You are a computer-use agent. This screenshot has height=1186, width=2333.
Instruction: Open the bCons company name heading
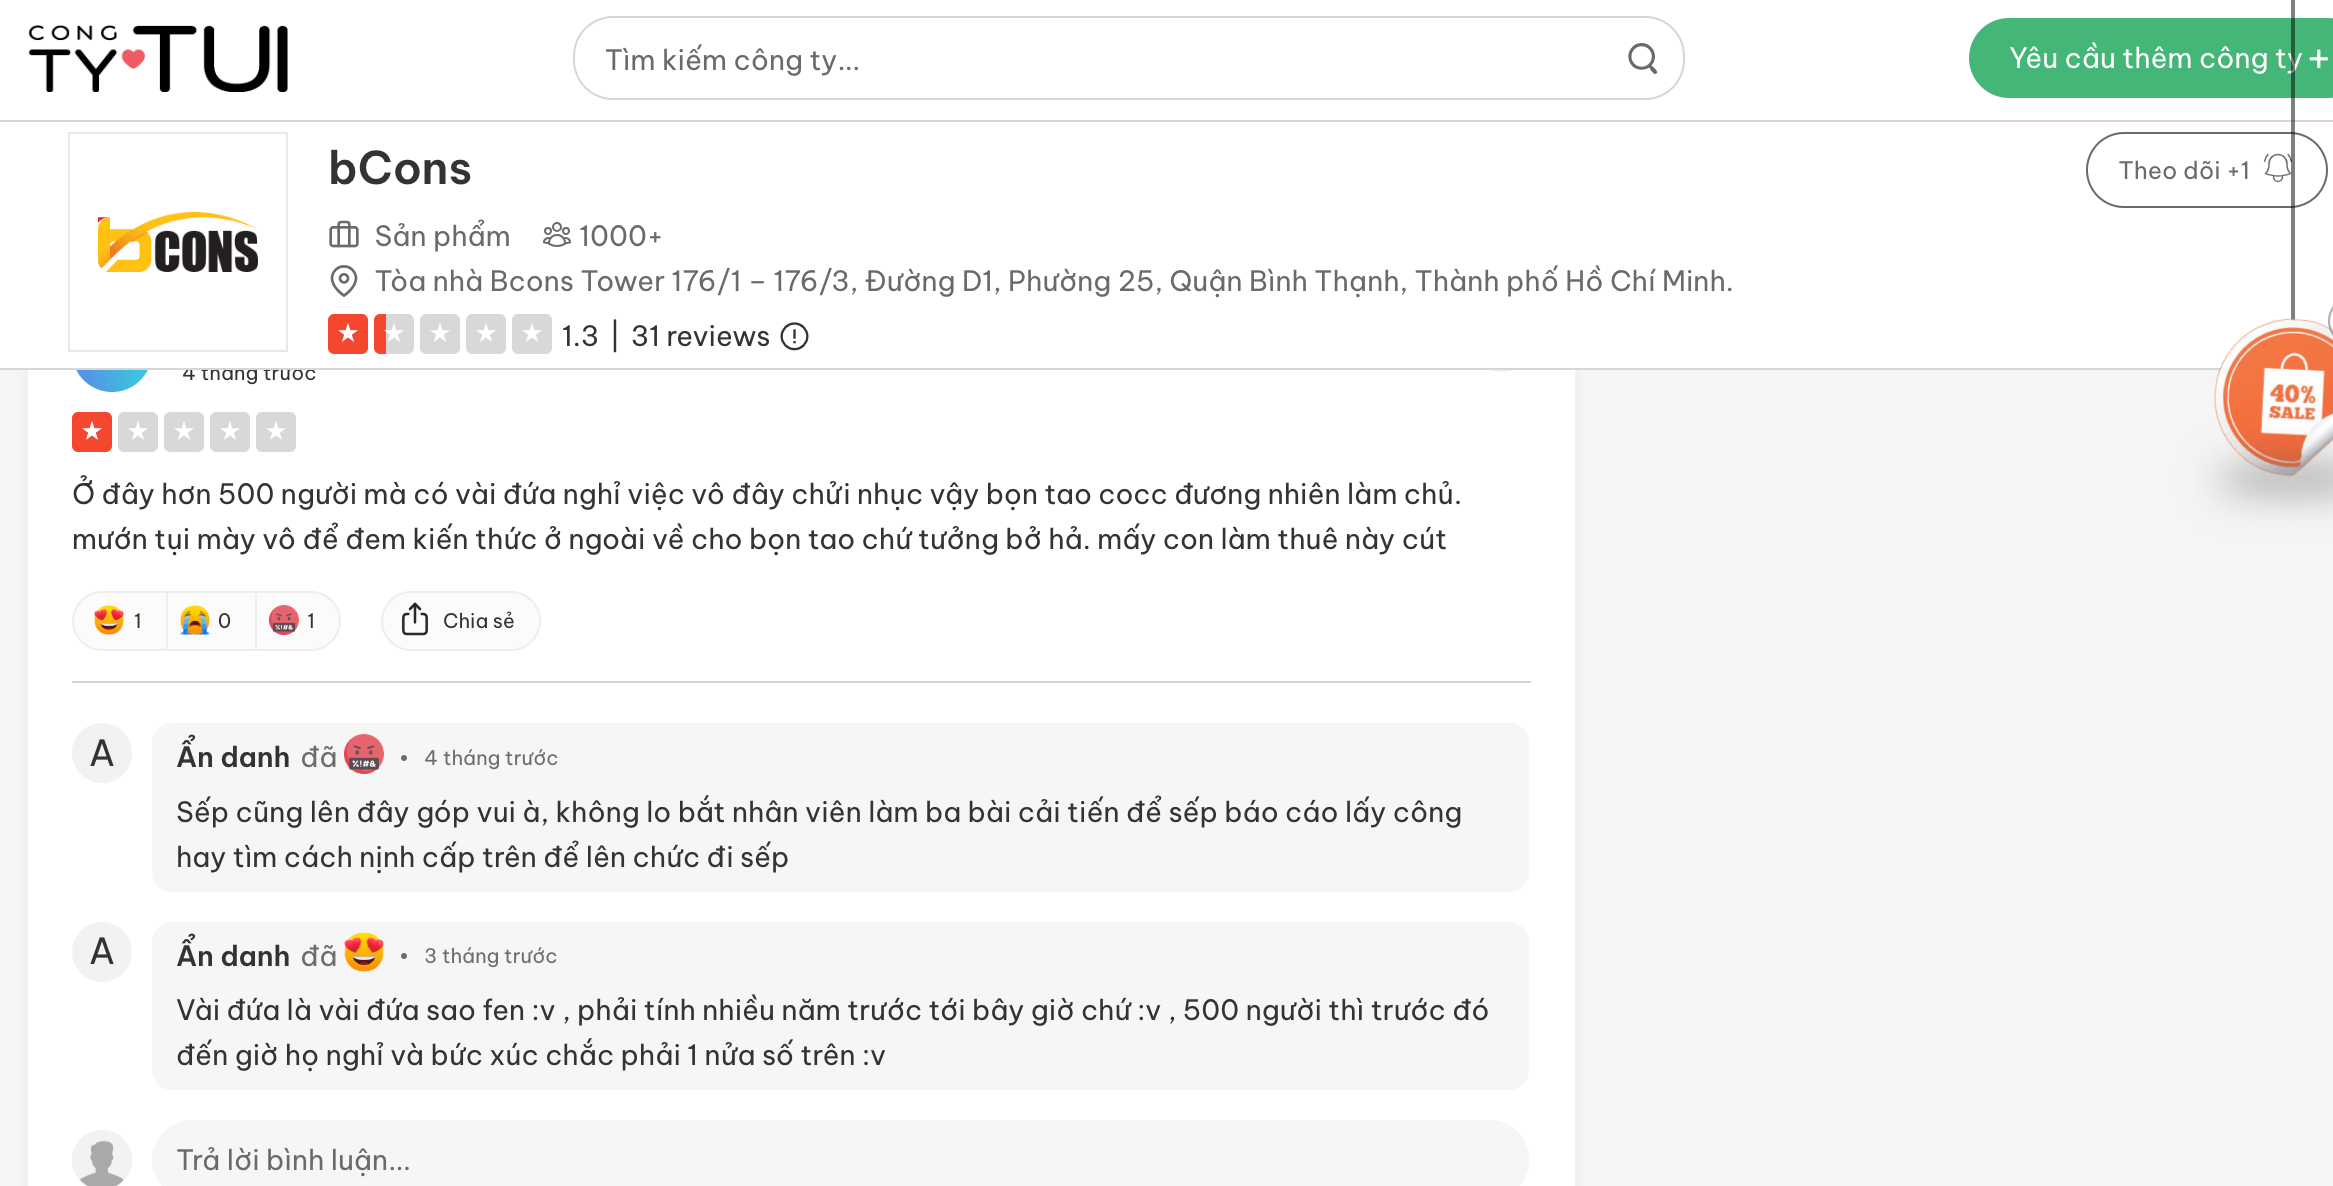[400, 168]
